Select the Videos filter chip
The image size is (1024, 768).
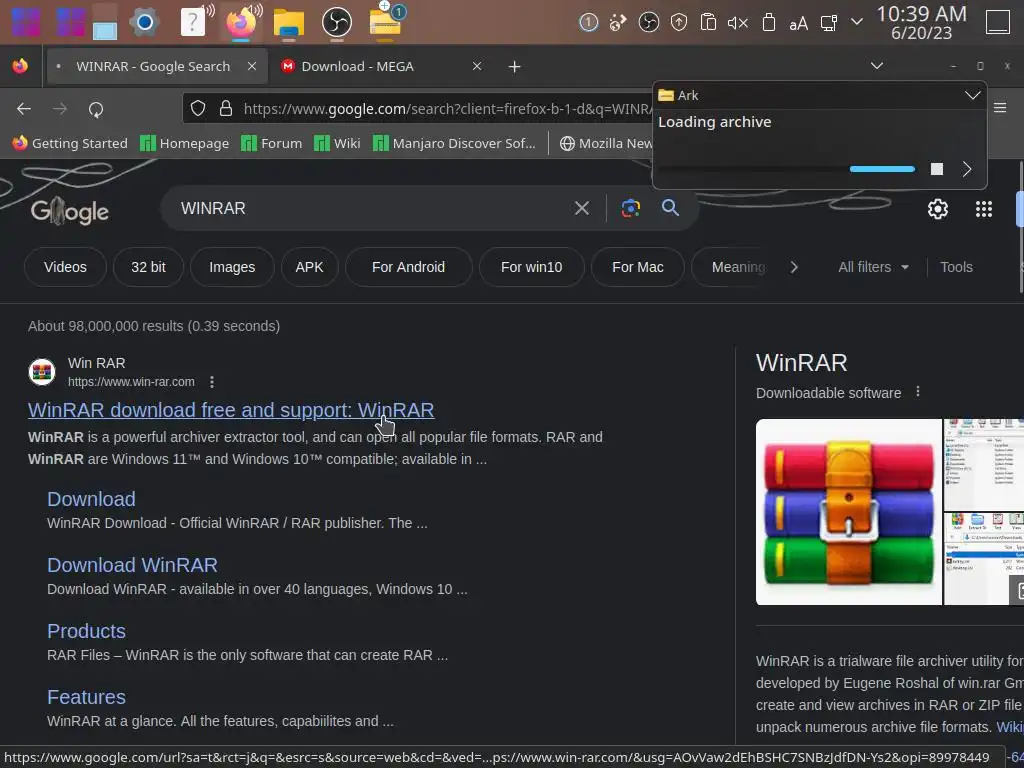65,267
